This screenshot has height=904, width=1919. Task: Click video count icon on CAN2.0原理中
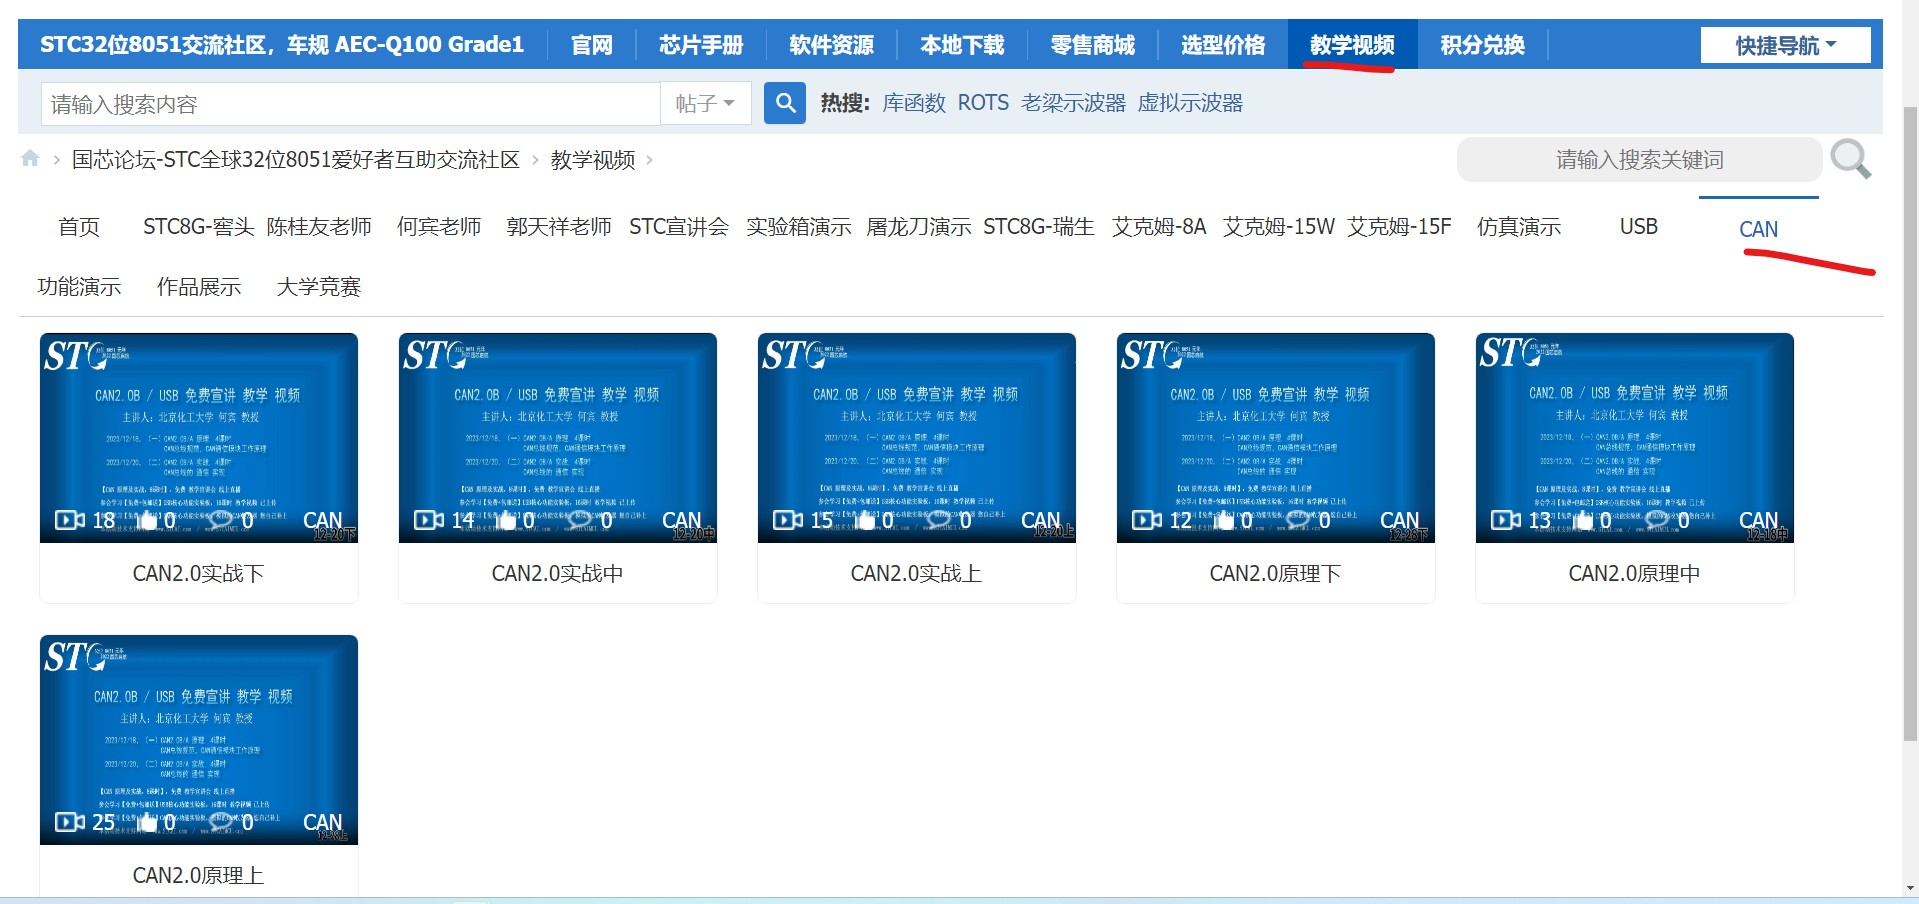(1506, 520)
